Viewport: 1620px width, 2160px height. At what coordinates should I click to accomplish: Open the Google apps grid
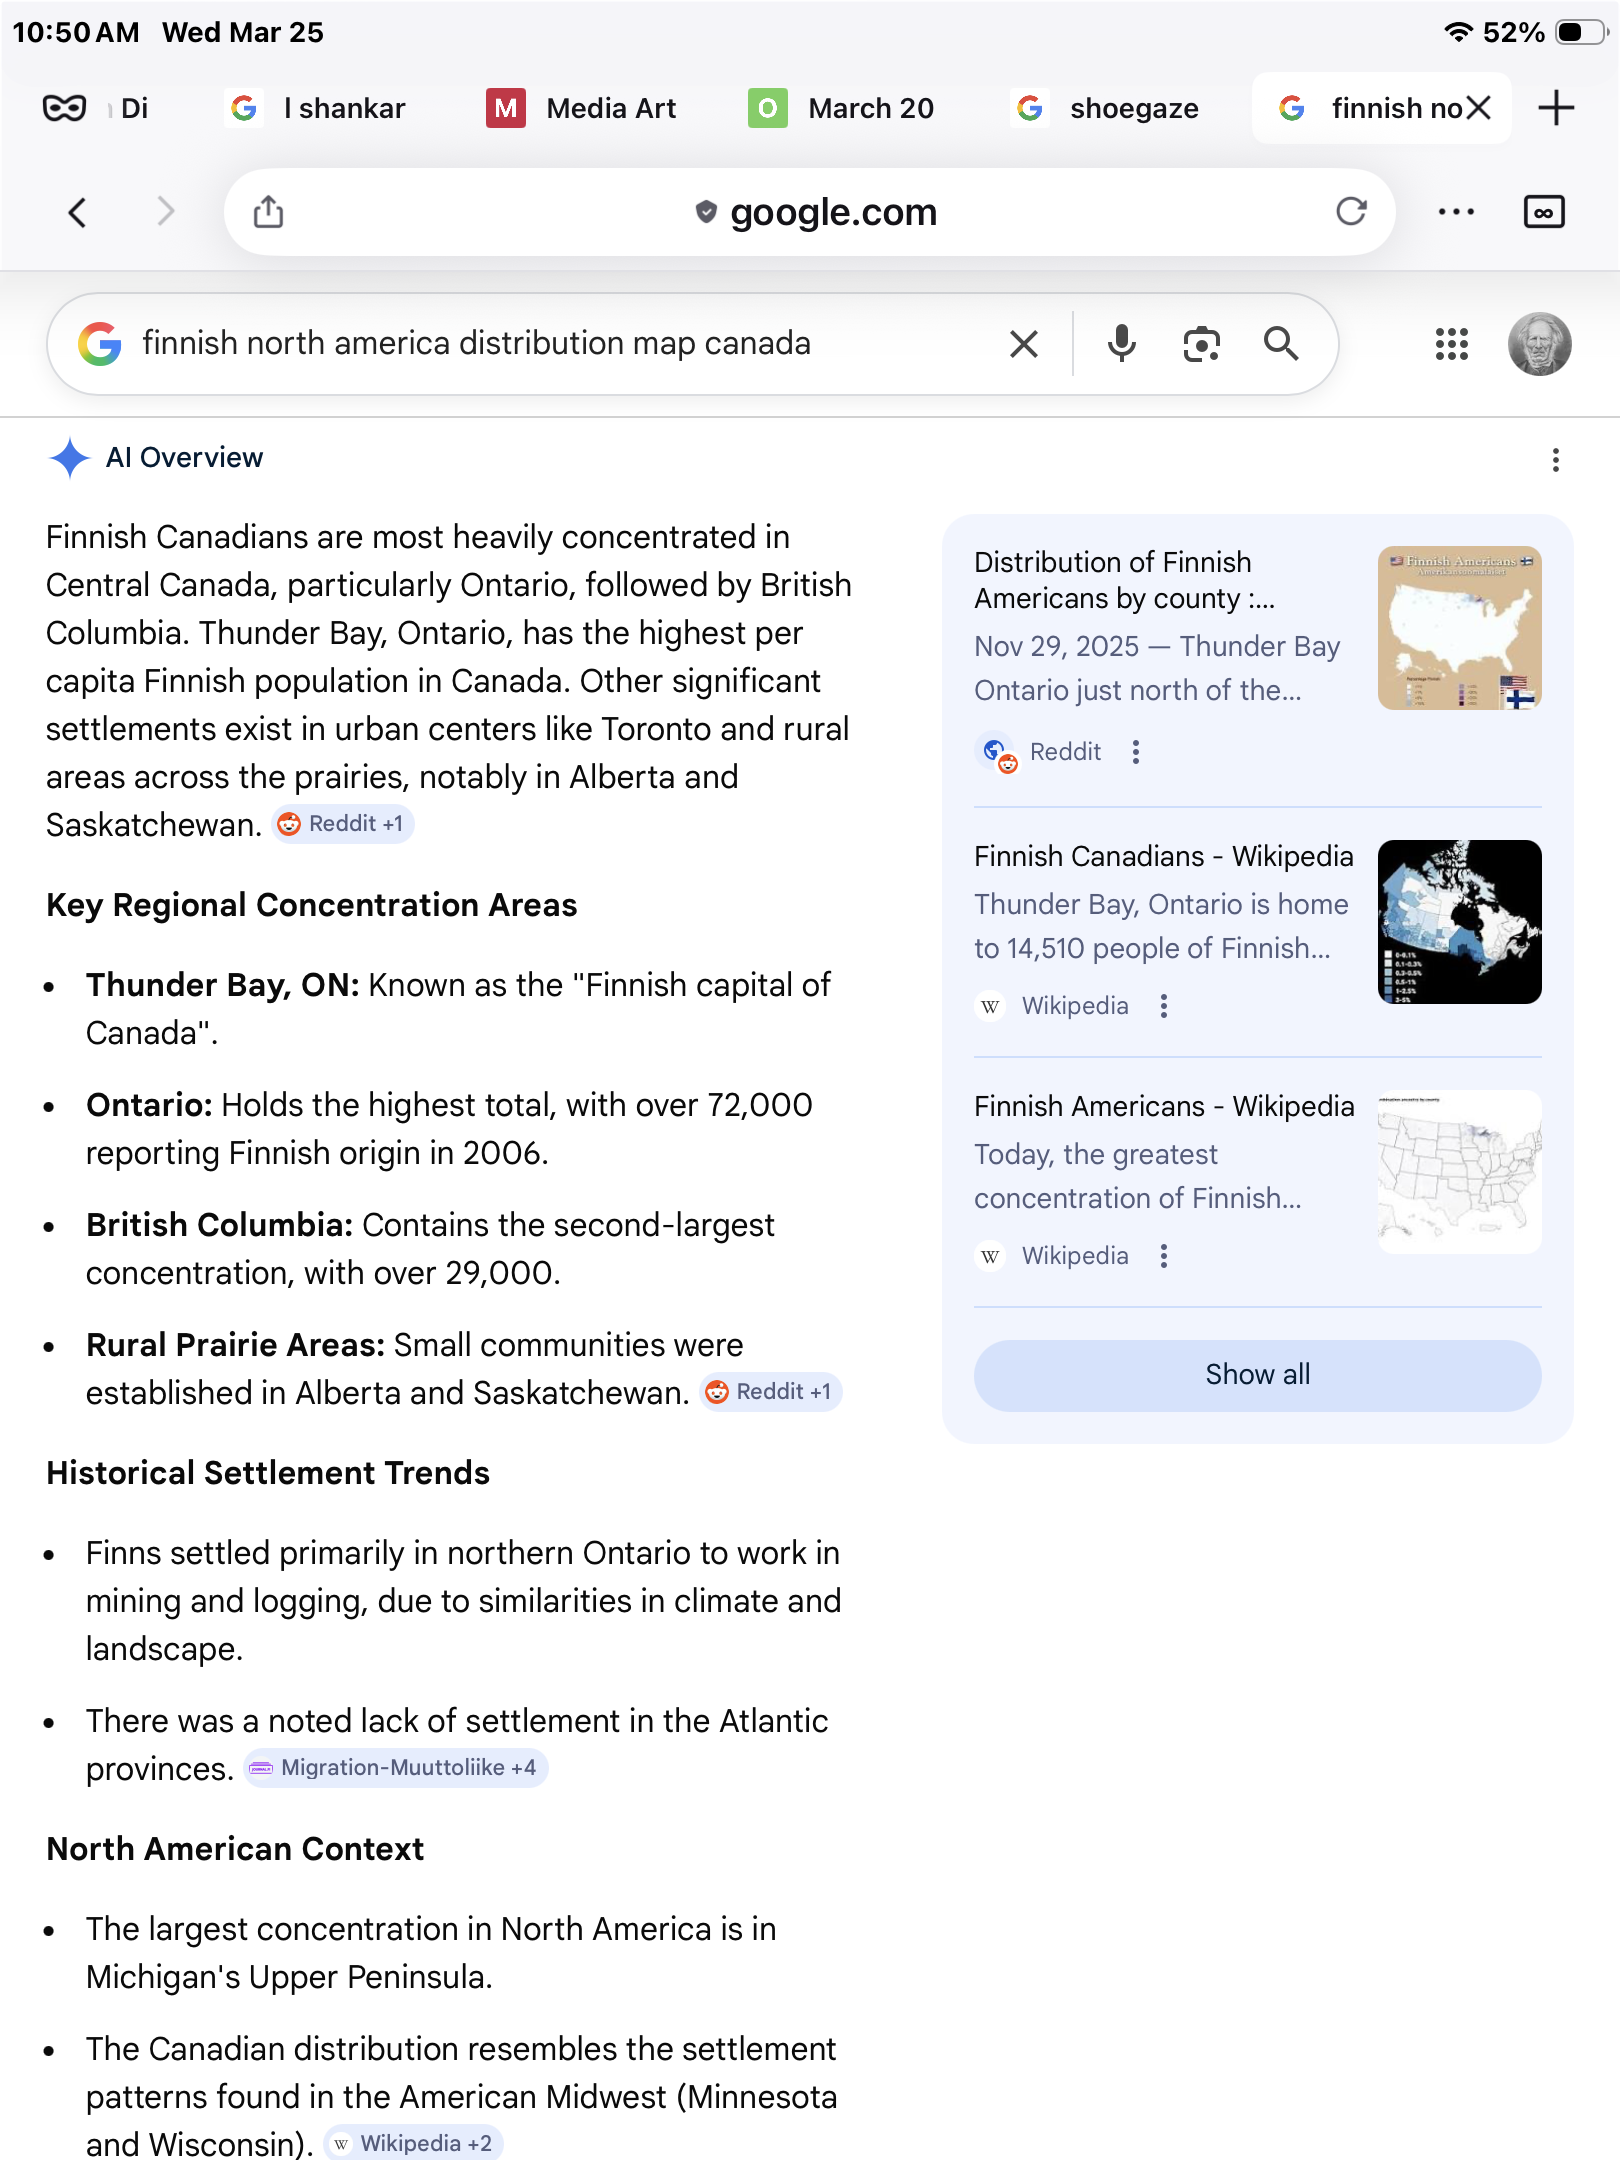coord(1451,344)
